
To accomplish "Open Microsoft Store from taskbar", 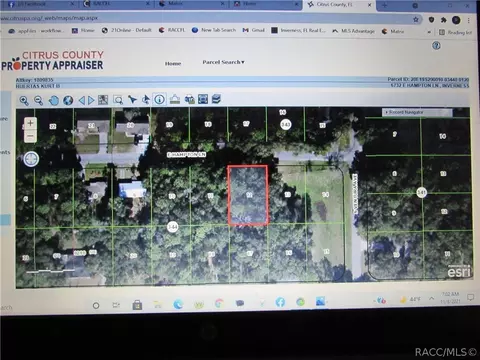I will (x=137, y=305).
